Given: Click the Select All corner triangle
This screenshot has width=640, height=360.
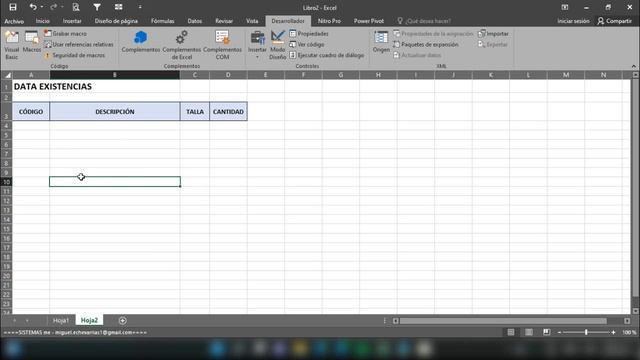Looking at the screenshot, I should click(x=7, y=75).
